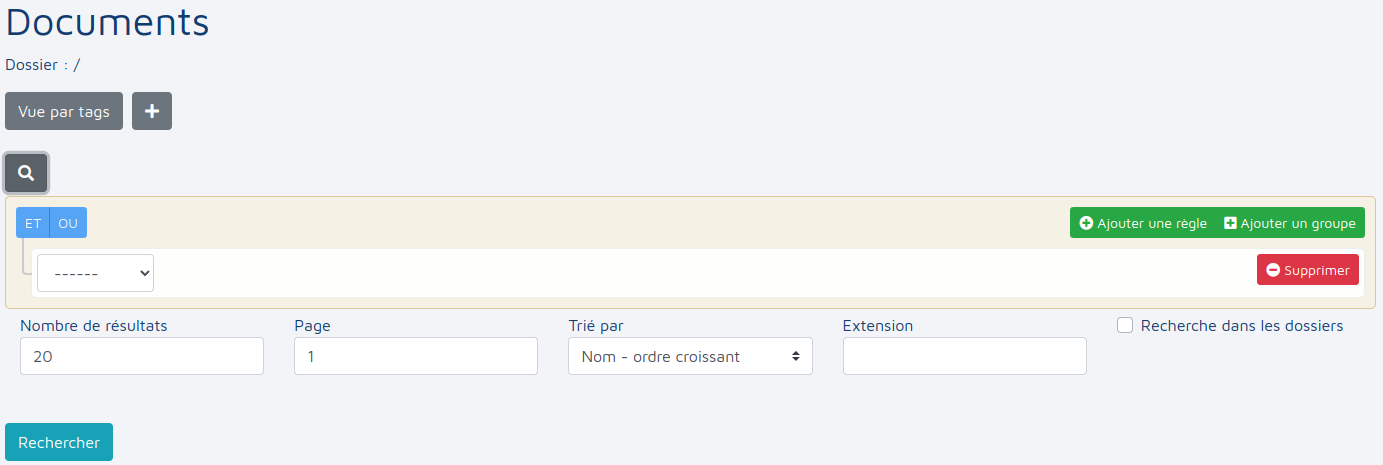Click the Nombre de résultats label
The width and height of the screenshot is (1383, 465).
coord(94,325)
